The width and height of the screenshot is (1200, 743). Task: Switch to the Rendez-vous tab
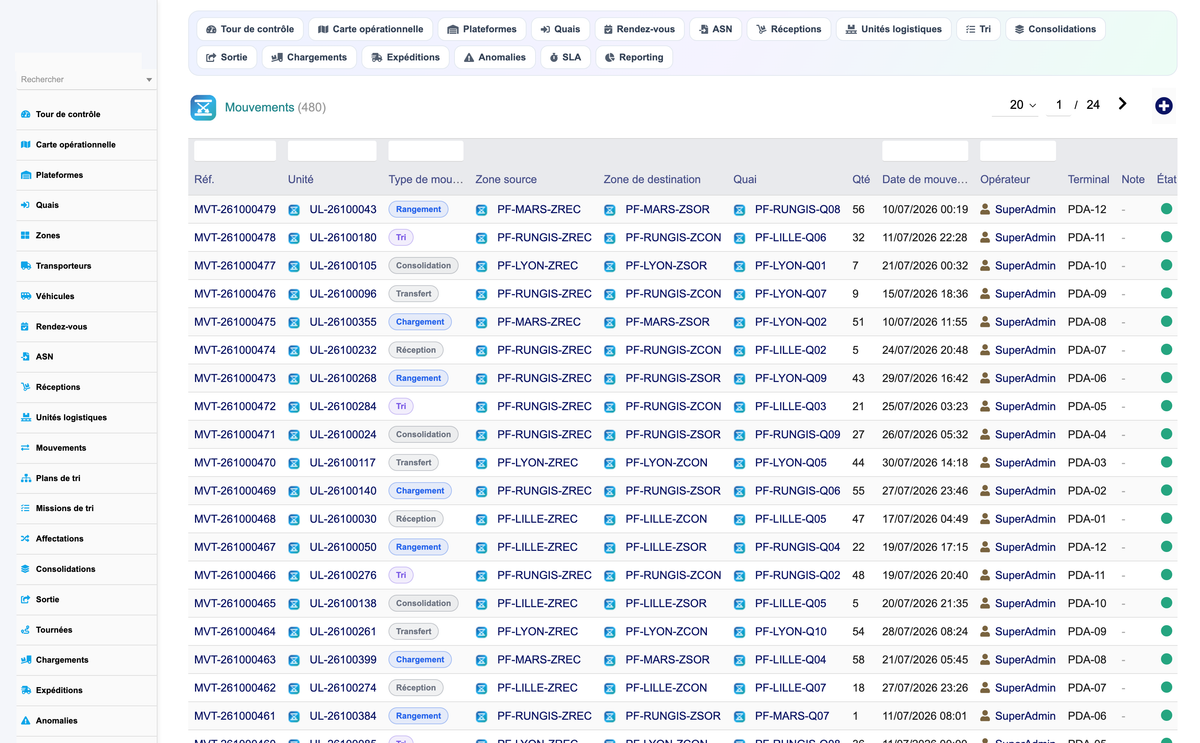click(x=639, y=29)
